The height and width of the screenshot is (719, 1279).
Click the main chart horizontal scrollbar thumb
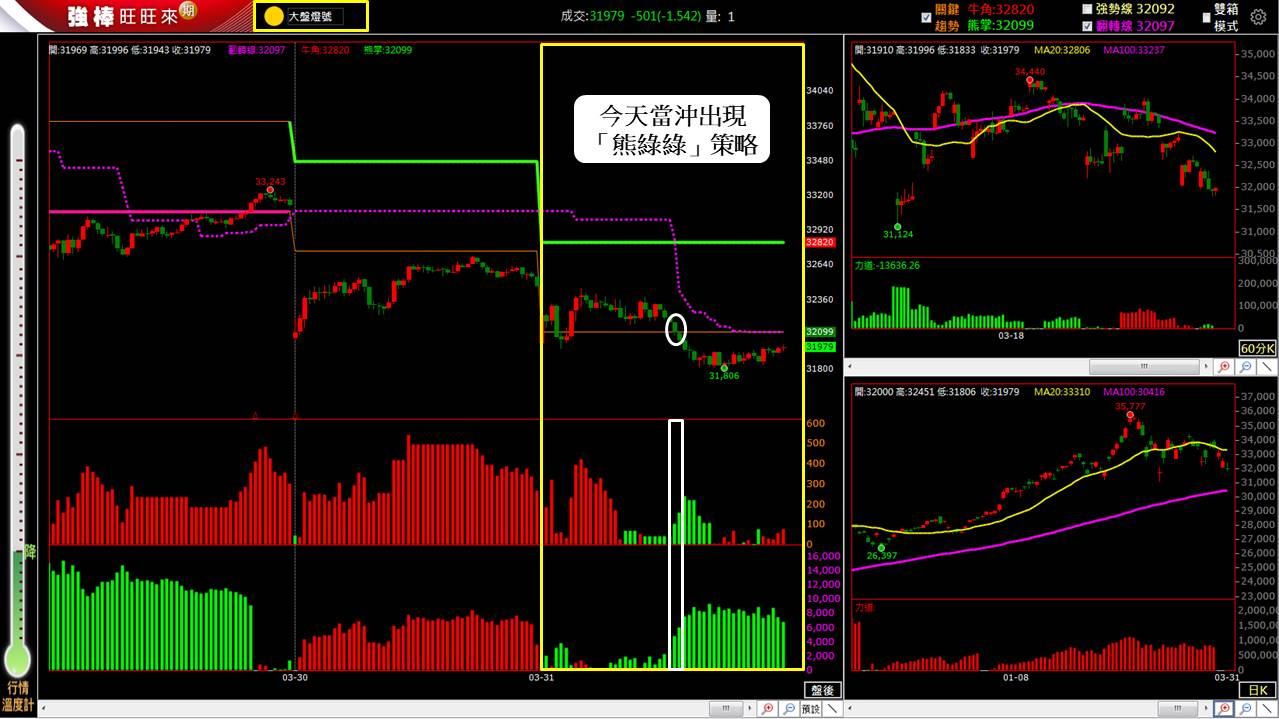click(728, 708)
